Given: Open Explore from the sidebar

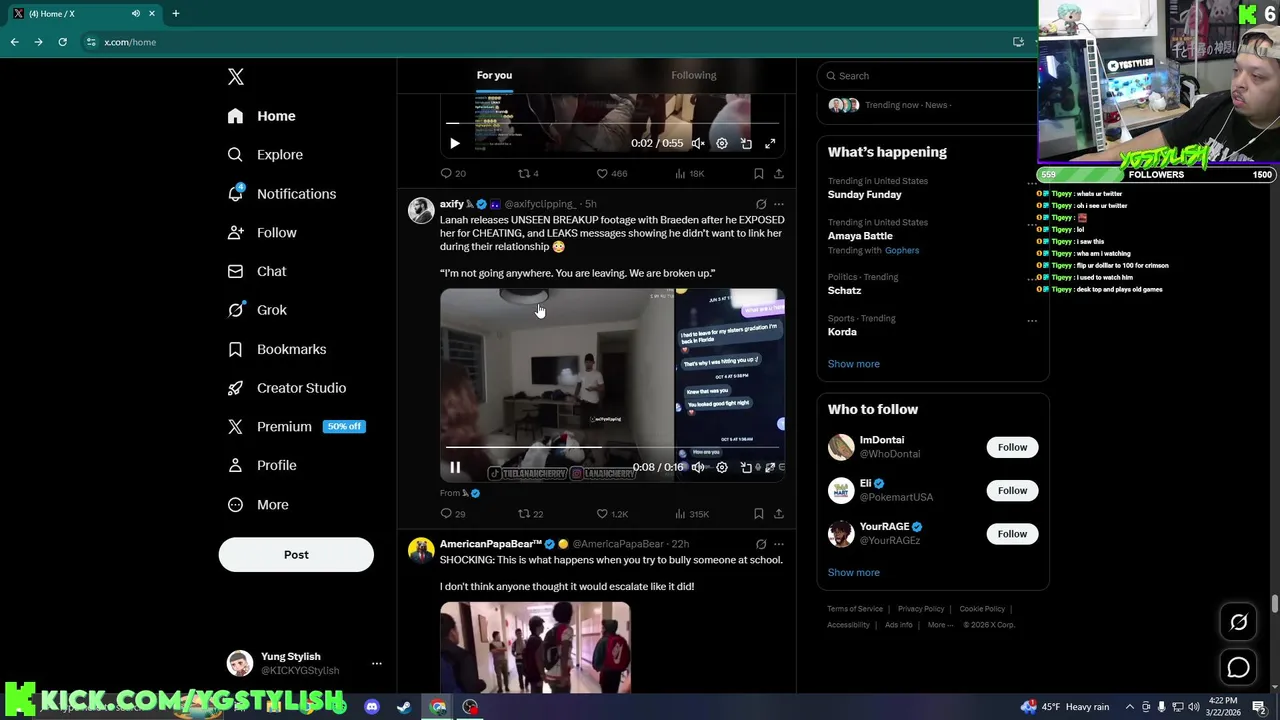Looking at the screenshot, I should pos(265,155).
